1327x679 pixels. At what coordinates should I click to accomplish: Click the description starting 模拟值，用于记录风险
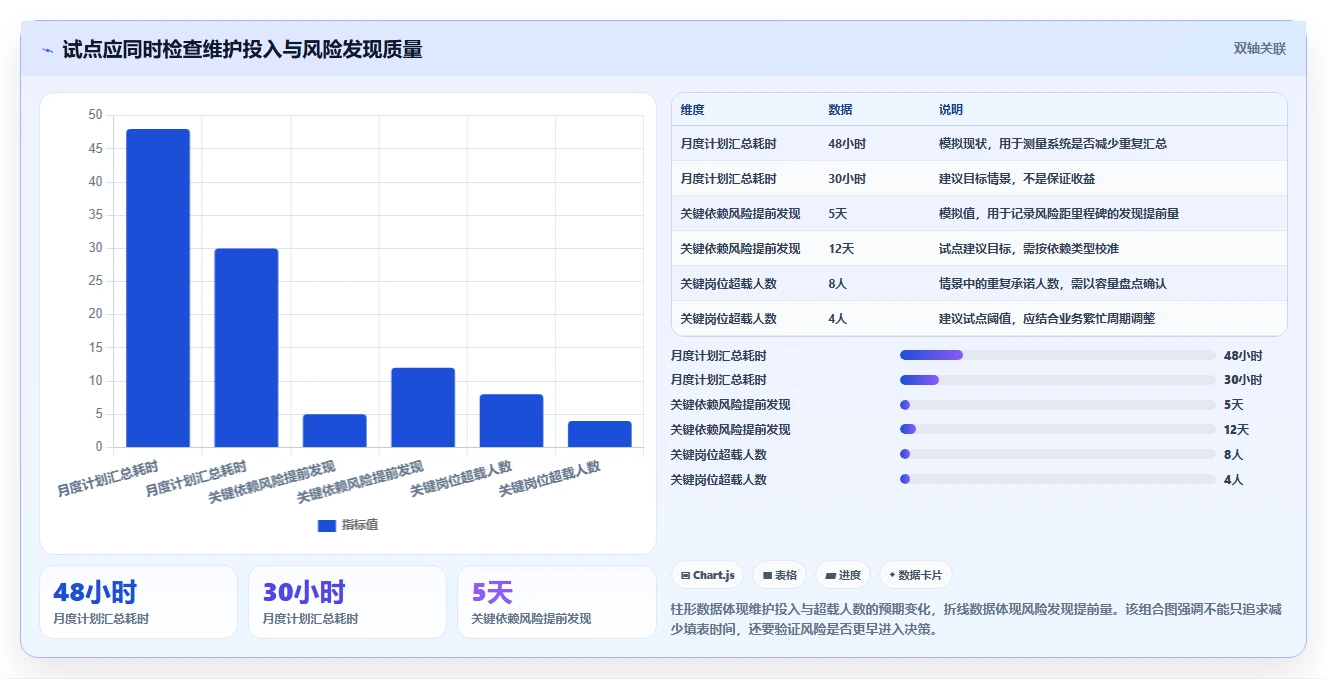point(1059,213)
